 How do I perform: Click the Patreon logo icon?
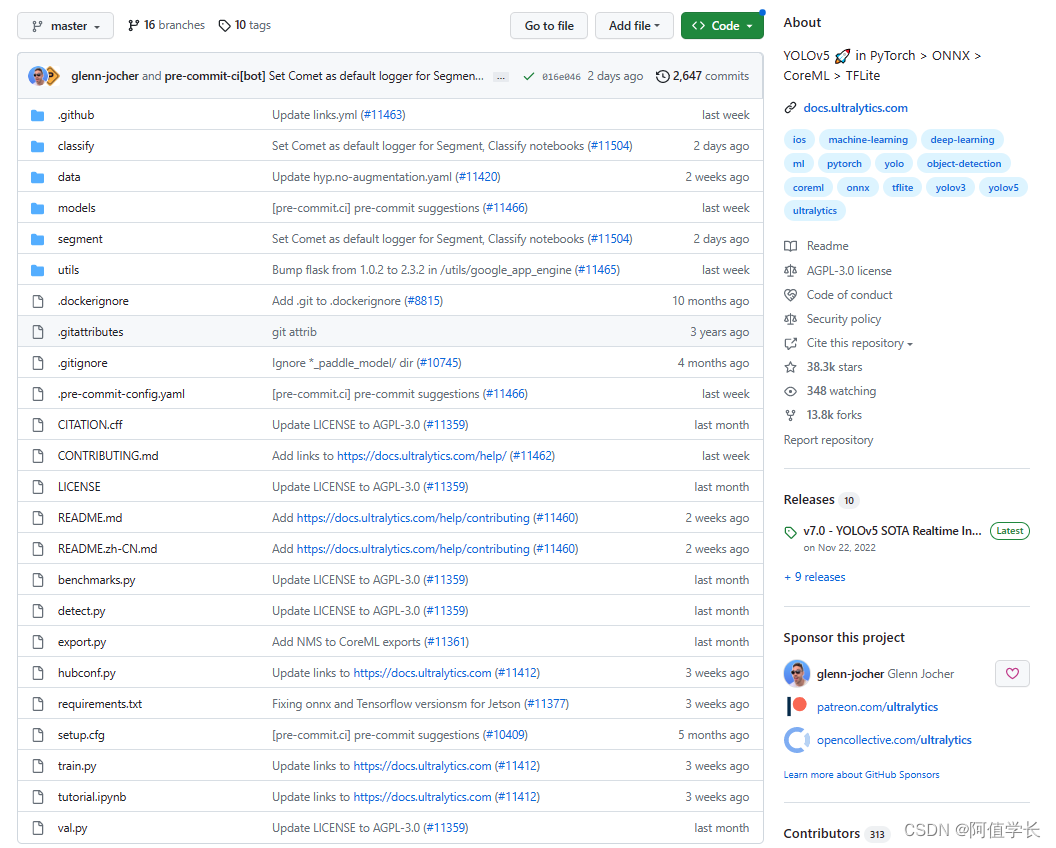pyautogui.click(x=797, y=706)
